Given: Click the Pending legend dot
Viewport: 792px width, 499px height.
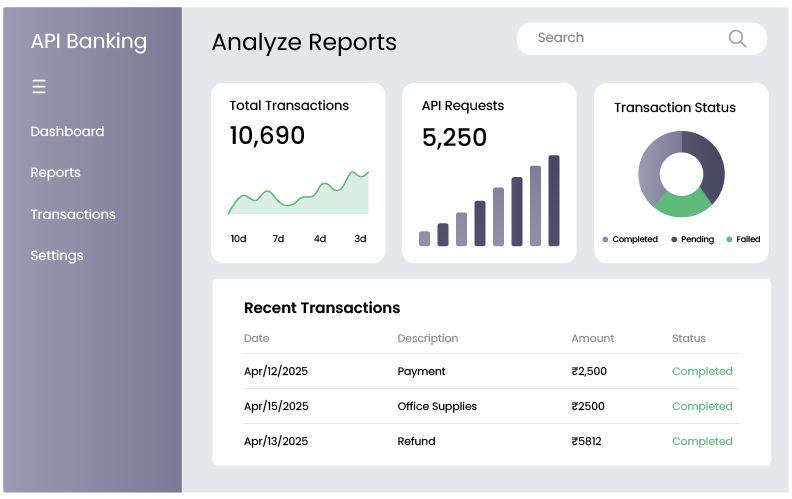Looking at the screenshot, I should (675, 240).
